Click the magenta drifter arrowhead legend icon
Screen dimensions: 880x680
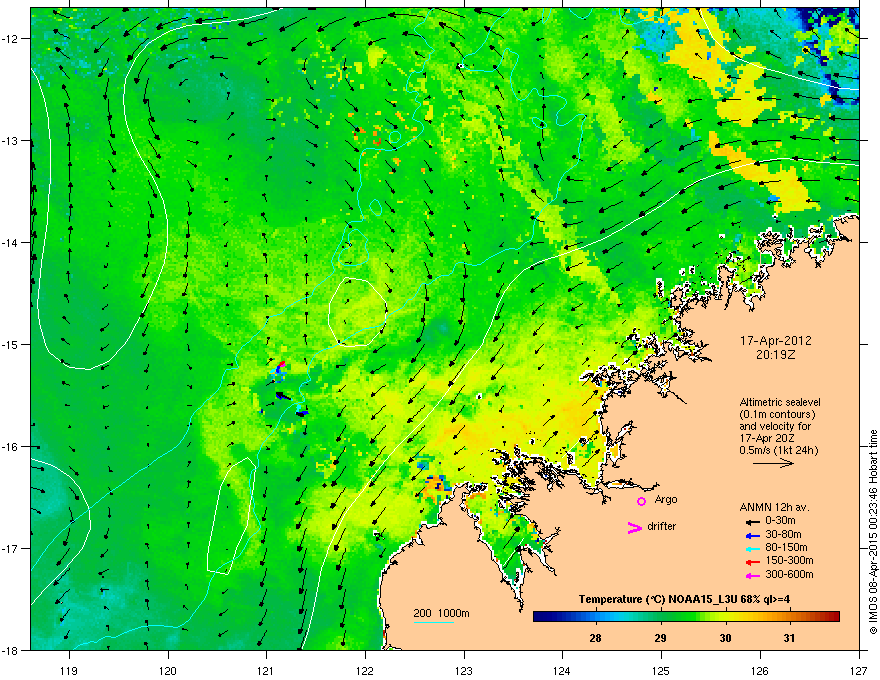tap(634, 527)
